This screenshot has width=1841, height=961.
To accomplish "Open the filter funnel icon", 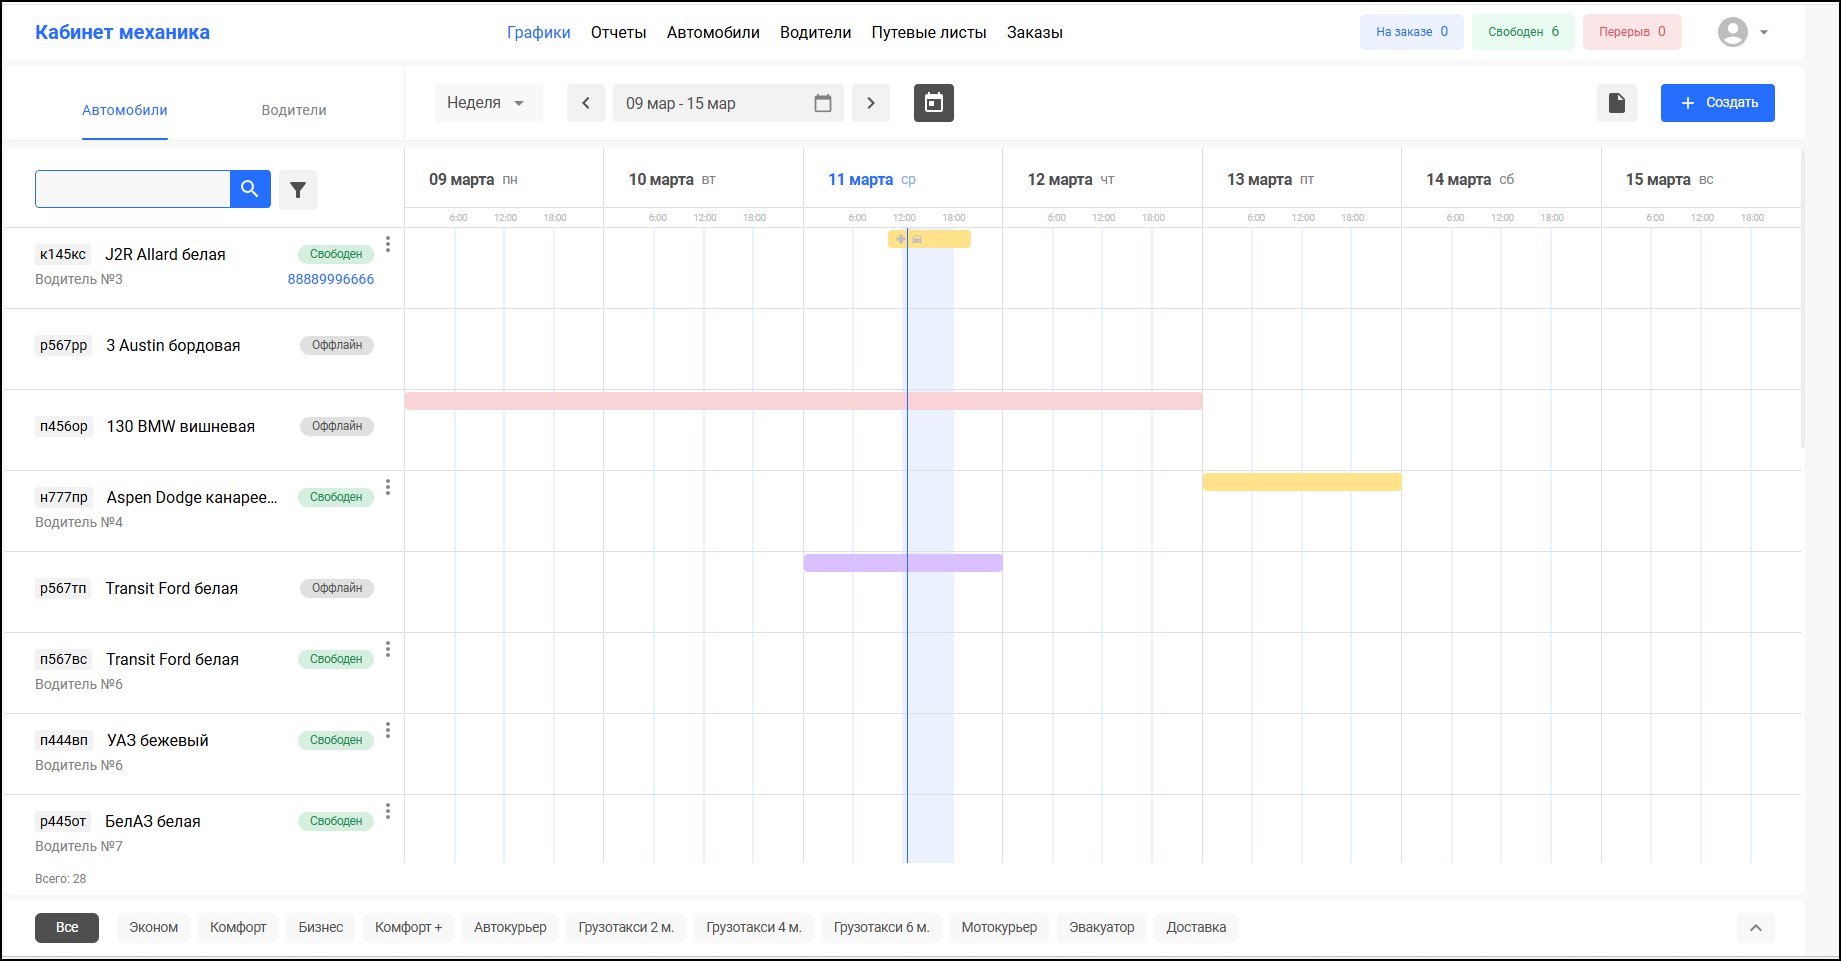I will 298,190.
